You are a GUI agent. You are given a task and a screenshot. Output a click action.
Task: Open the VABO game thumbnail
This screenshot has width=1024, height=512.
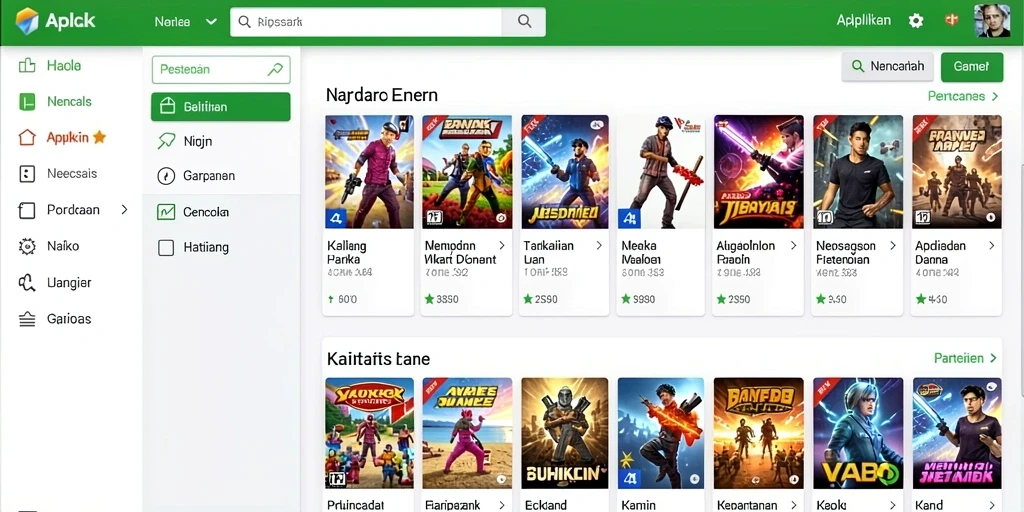pyautogui.click(x=858, y=434)
